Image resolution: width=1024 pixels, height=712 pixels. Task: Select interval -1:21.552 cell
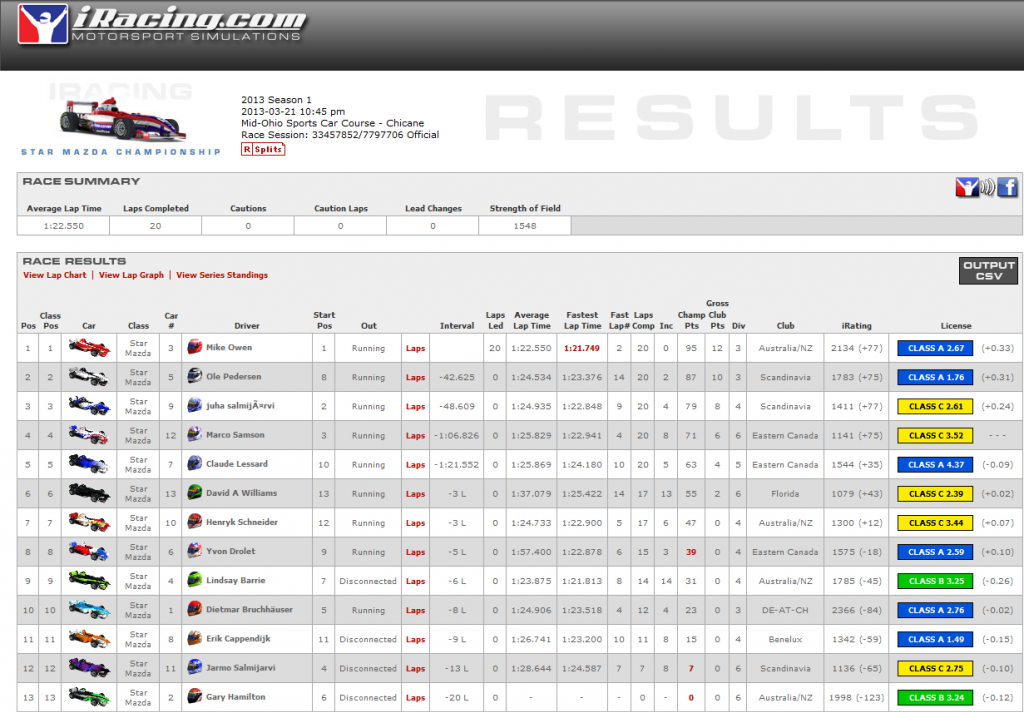click(456, 465)
